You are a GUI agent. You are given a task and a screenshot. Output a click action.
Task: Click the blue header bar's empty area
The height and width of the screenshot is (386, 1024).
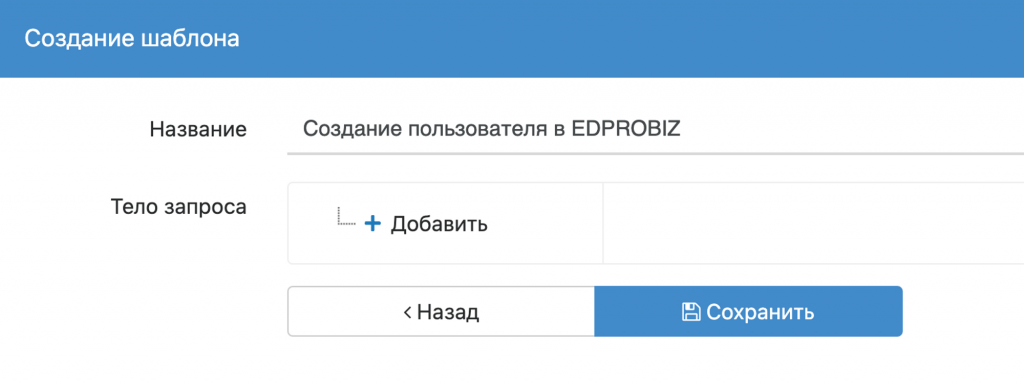pyautogui.click(x=627, y=39)
